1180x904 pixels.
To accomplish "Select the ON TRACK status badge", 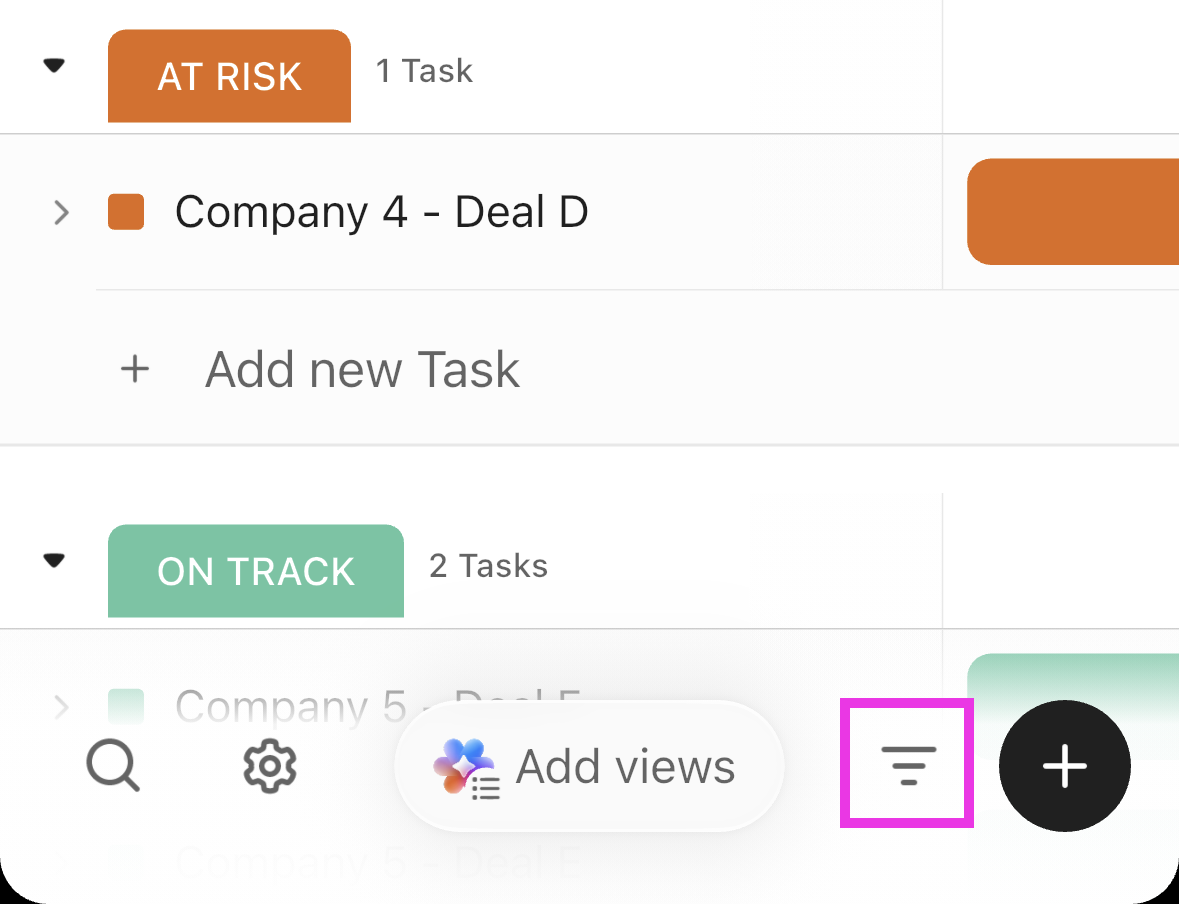I will (255, 570).
